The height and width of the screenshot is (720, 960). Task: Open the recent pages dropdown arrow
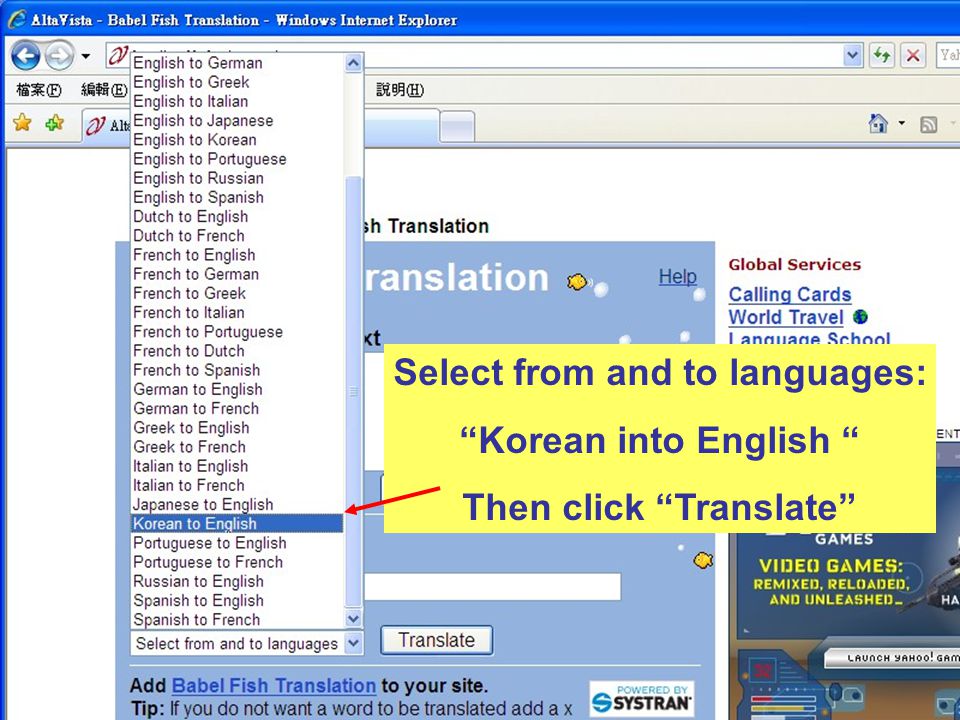coord(86,56)
